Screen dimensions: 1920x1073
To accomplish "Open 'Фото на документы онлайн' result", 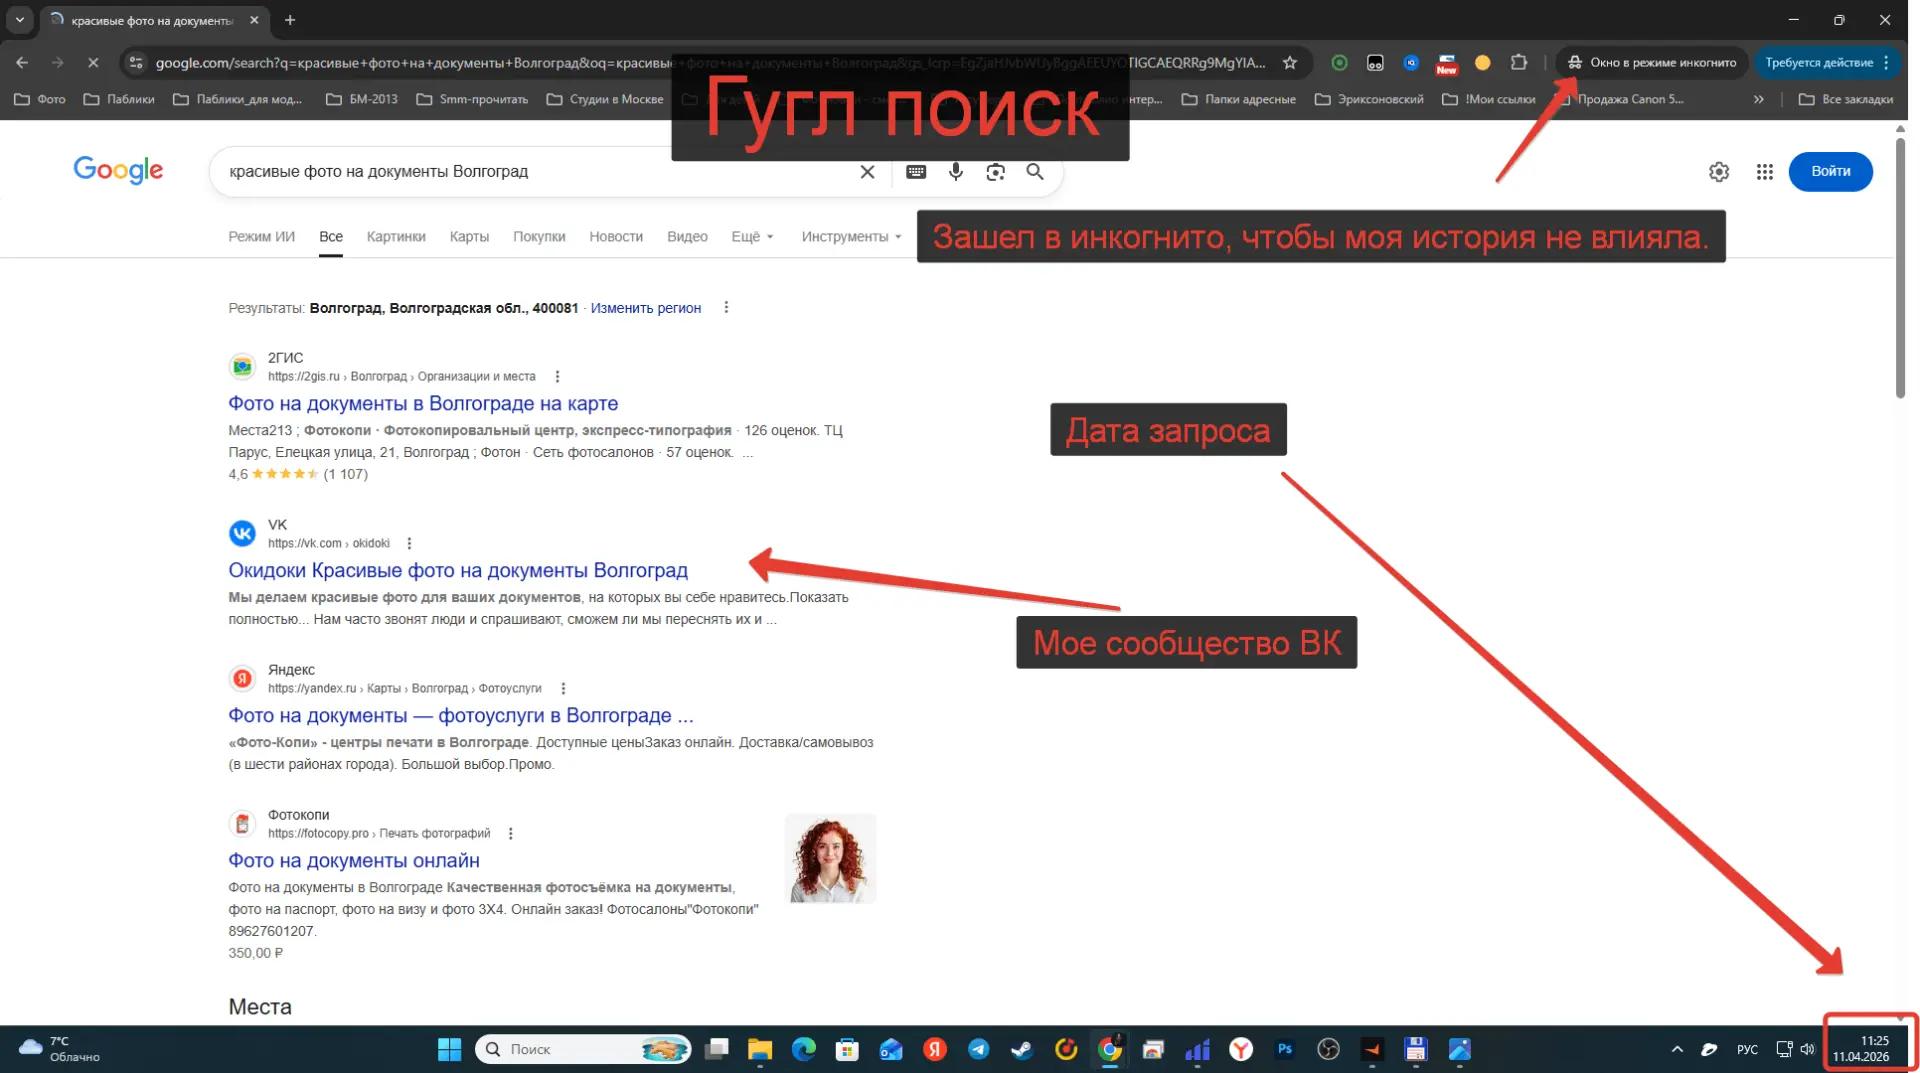I will tap(354, 861).
